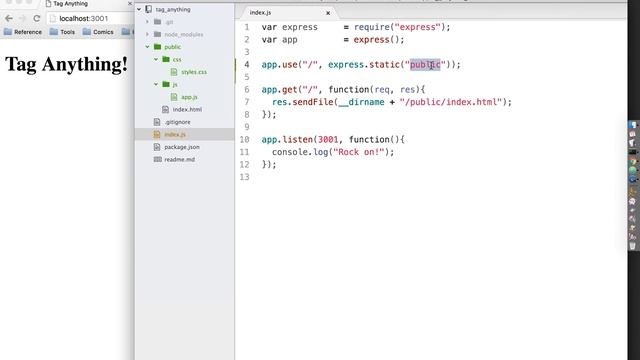Screen dimensions: 640x360
Task: Click the browser back arrow
Action: [9, 18]
